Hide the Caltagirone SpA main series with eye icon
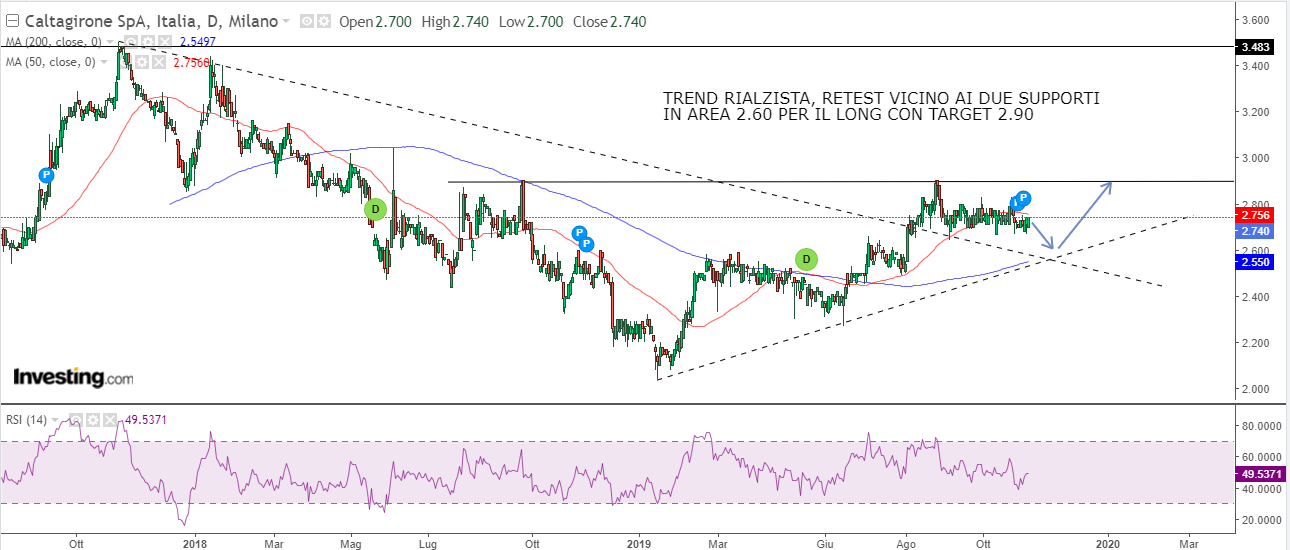 click(x=307, y=21)
